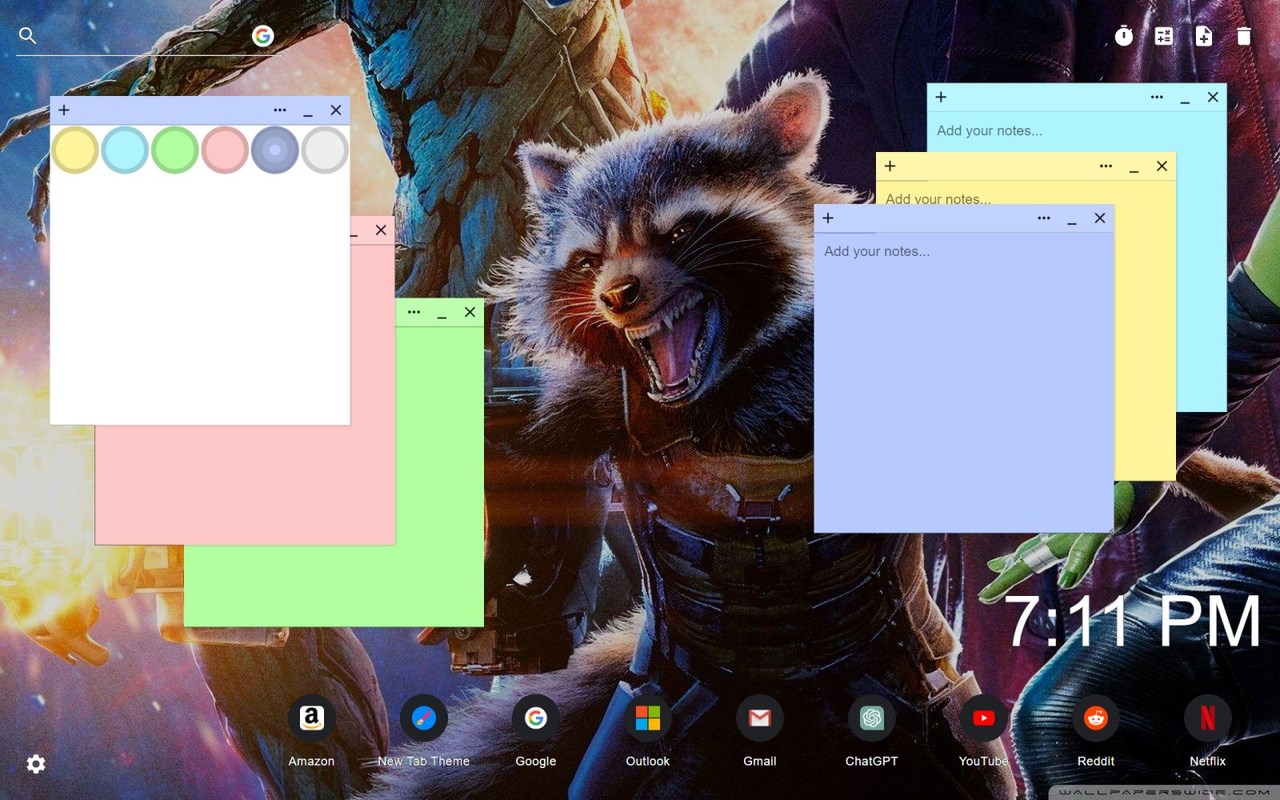Viewport: 1280px width, 800px height.
Task: Open the Netflix shortcut
Action: 1208,718
